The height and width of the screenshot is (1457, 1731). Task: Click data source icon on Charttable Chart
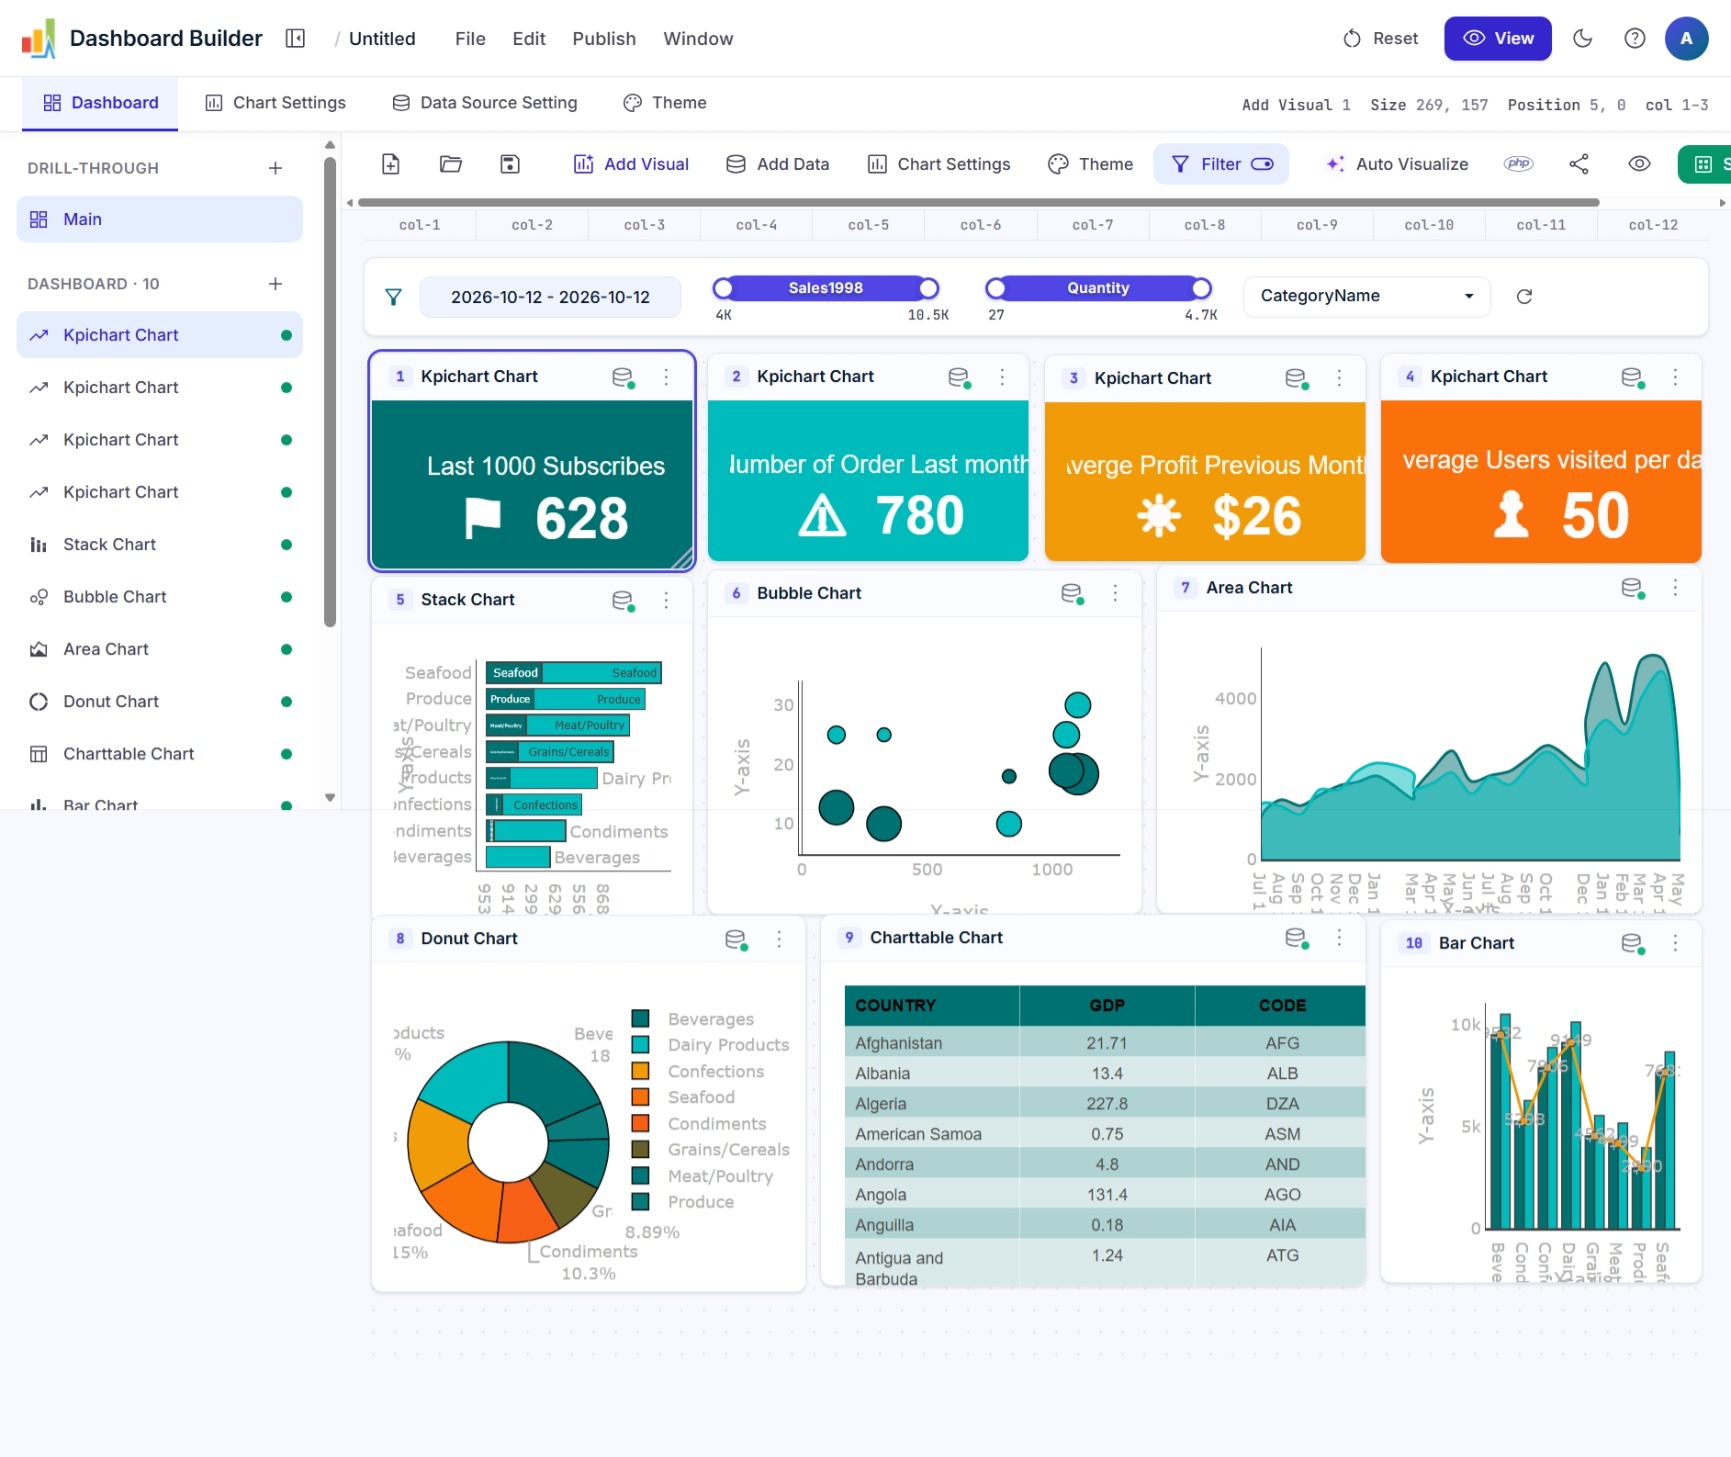pos(1296,938)
